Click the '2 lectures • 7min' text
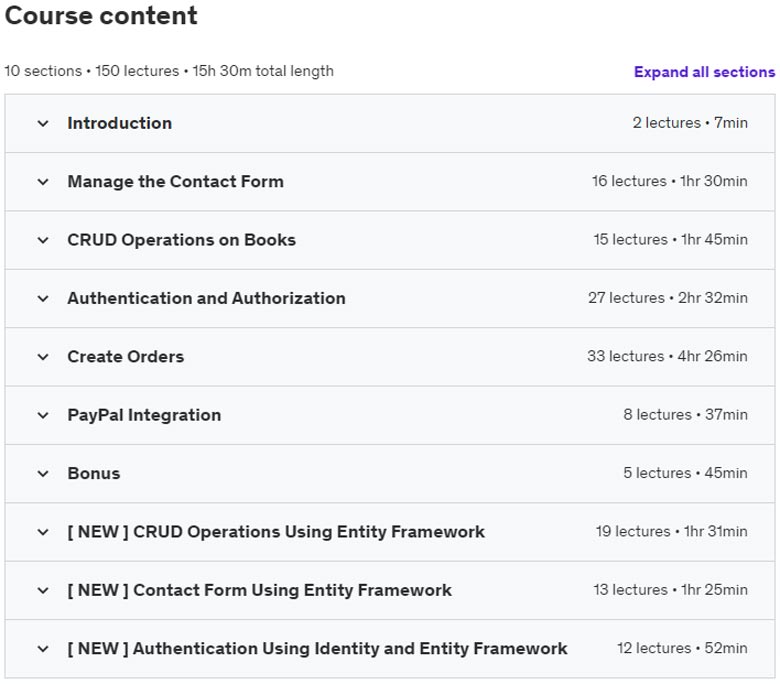The image size is (780, 684). [x=690, y=123]
